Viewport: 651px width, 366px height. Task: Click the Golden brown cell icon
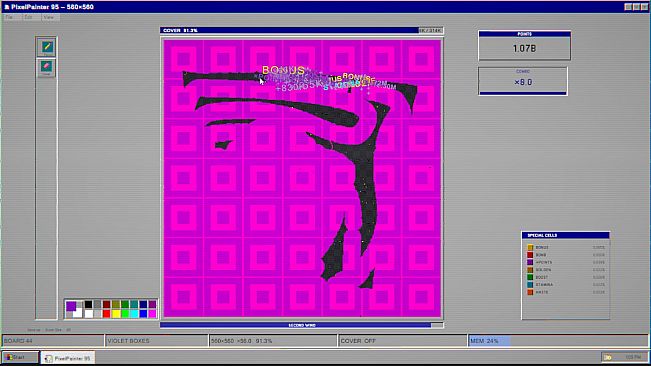point(530,270)
